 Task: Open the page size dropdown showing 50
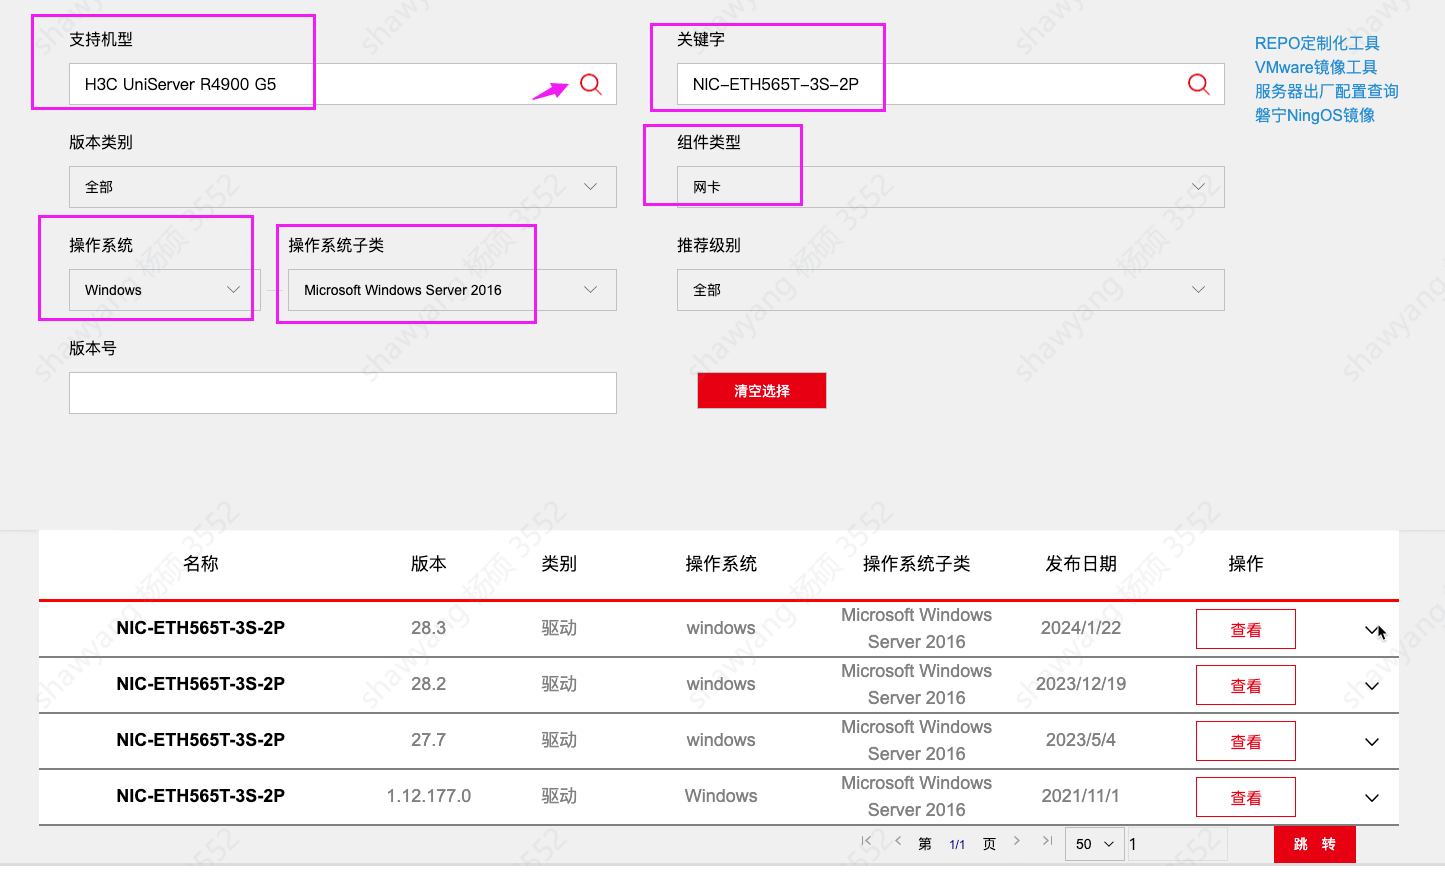1095,844
